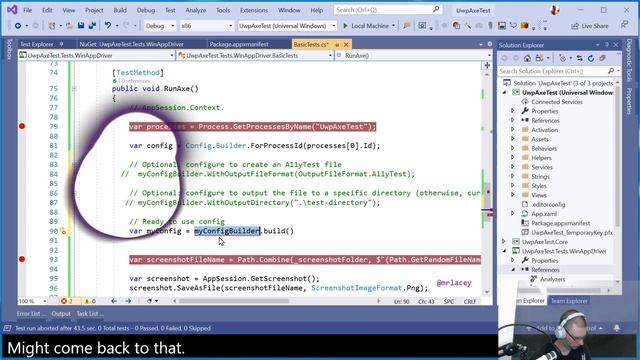This screenshot has width=640, height=360.
Task: Click the notifications bell in status bar
Action: pyautogui.click(x=617, y=328)
